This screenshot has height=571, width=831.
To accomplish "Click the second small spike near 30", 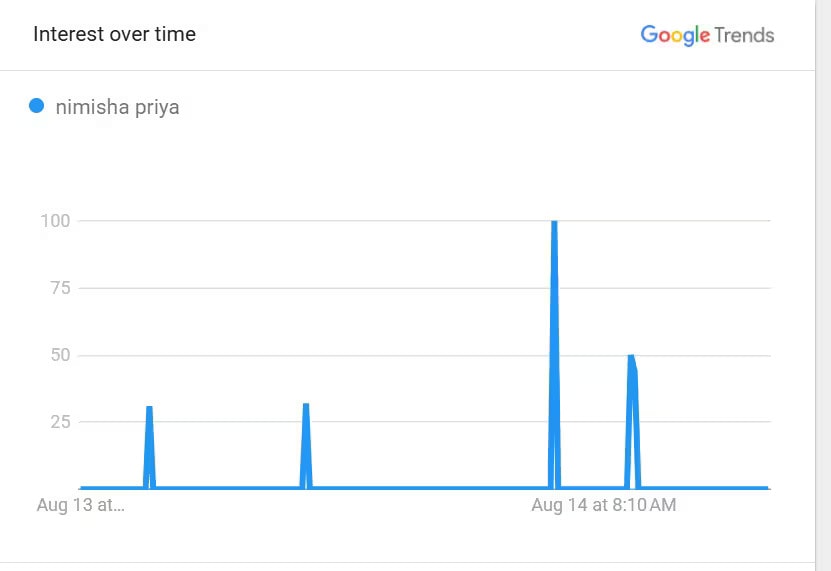I will click(x=306, y=406).
